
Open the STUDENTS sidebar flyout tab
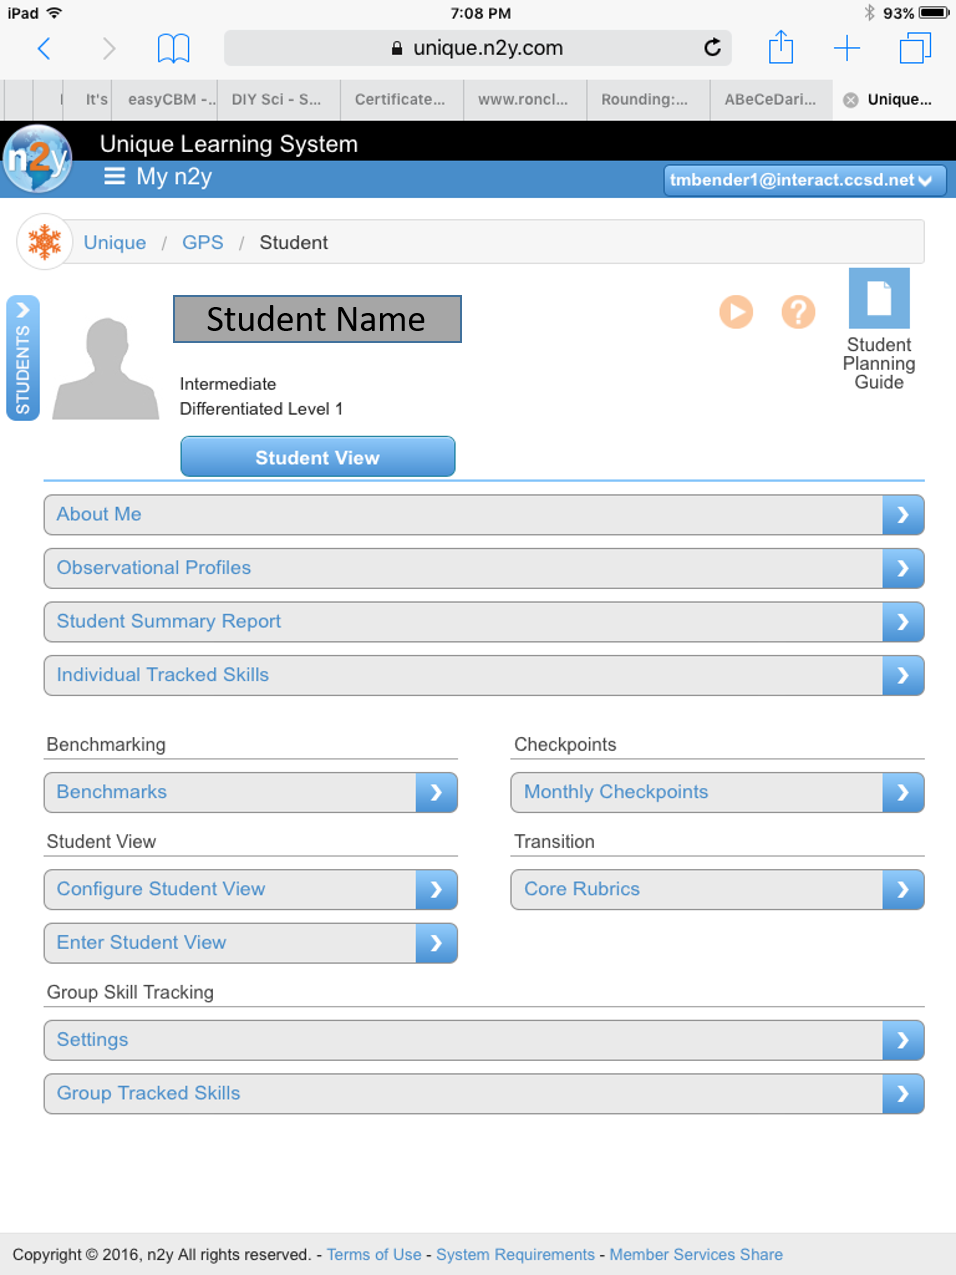click(x=22, y=357)
